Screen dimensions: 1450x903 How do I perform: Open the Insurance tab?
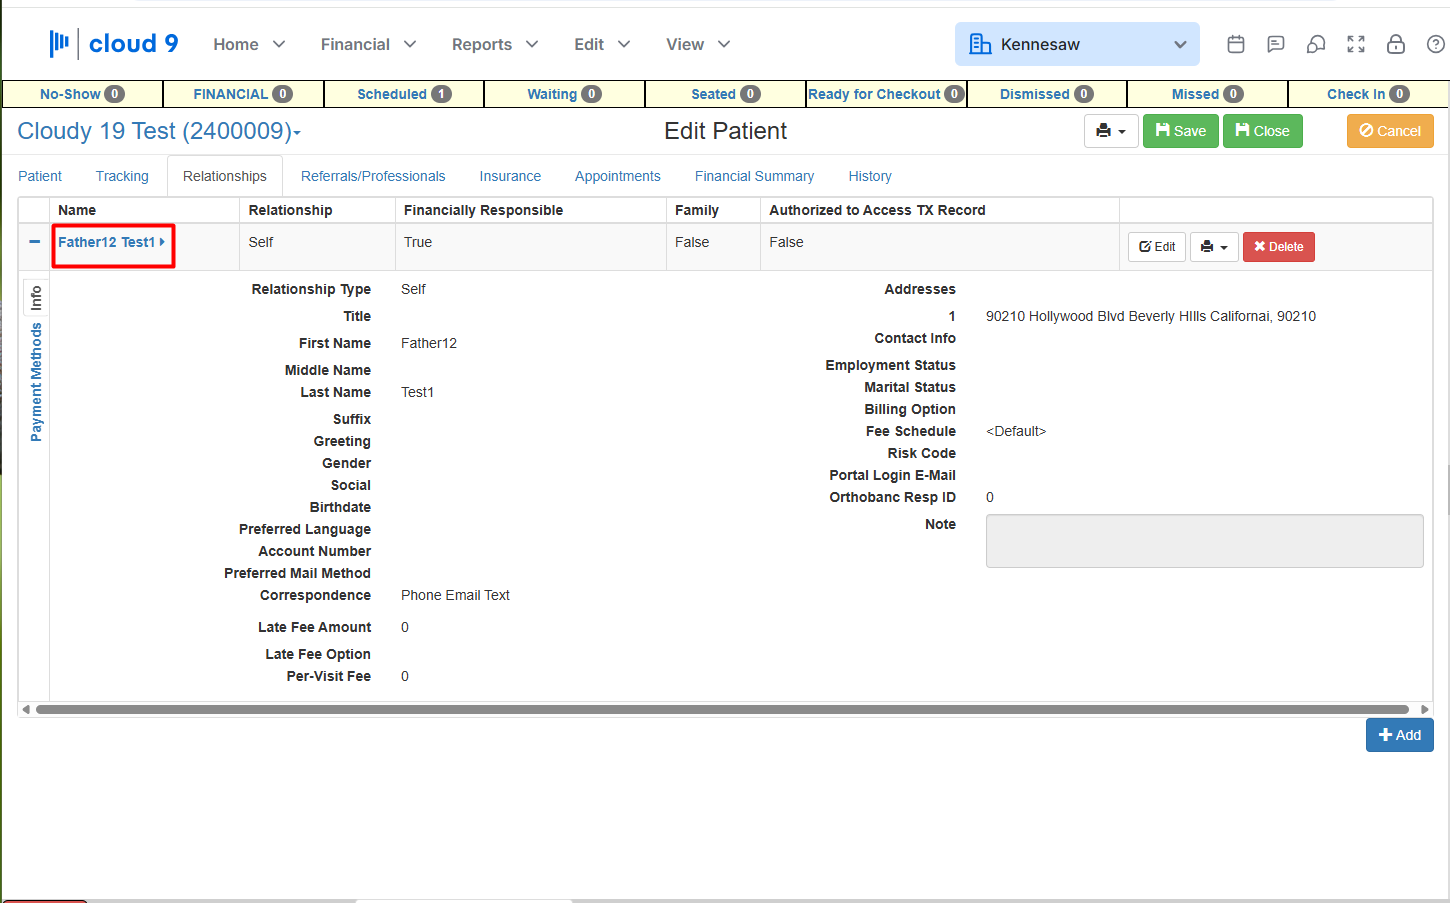510,176
